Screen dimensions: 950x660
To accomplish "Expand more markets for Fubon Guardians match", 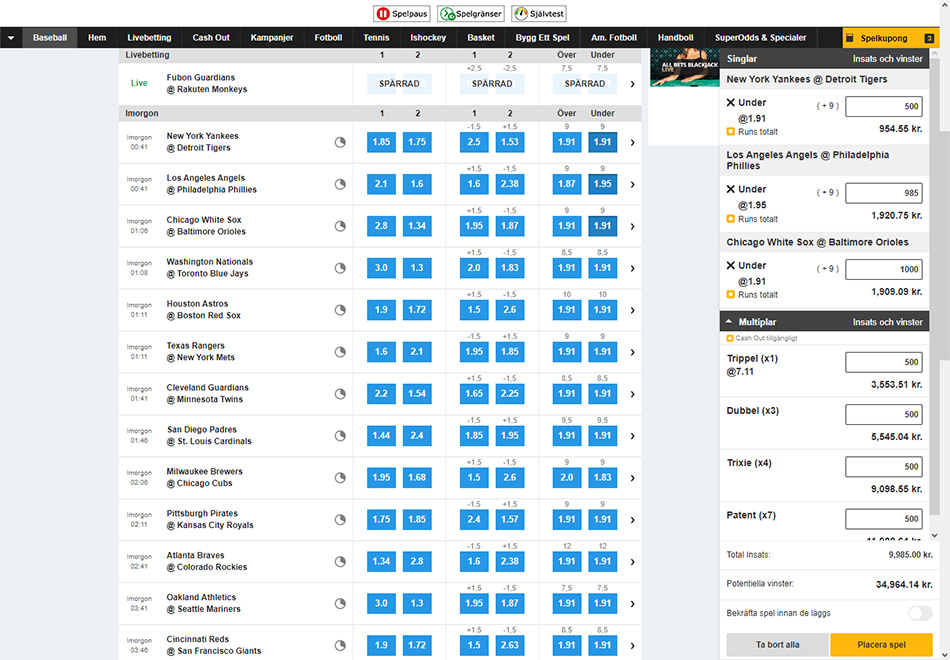I will tap(632, 84).
